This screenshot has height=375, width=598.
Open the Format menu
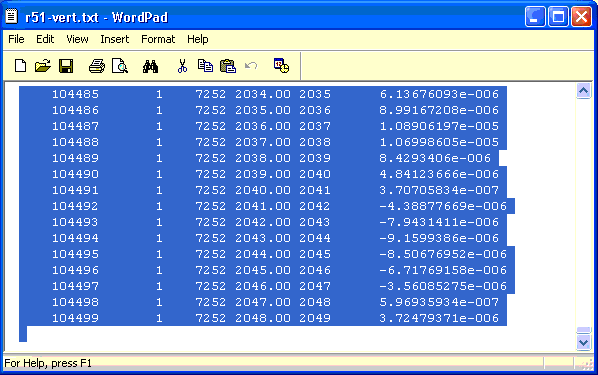[158, 39]
